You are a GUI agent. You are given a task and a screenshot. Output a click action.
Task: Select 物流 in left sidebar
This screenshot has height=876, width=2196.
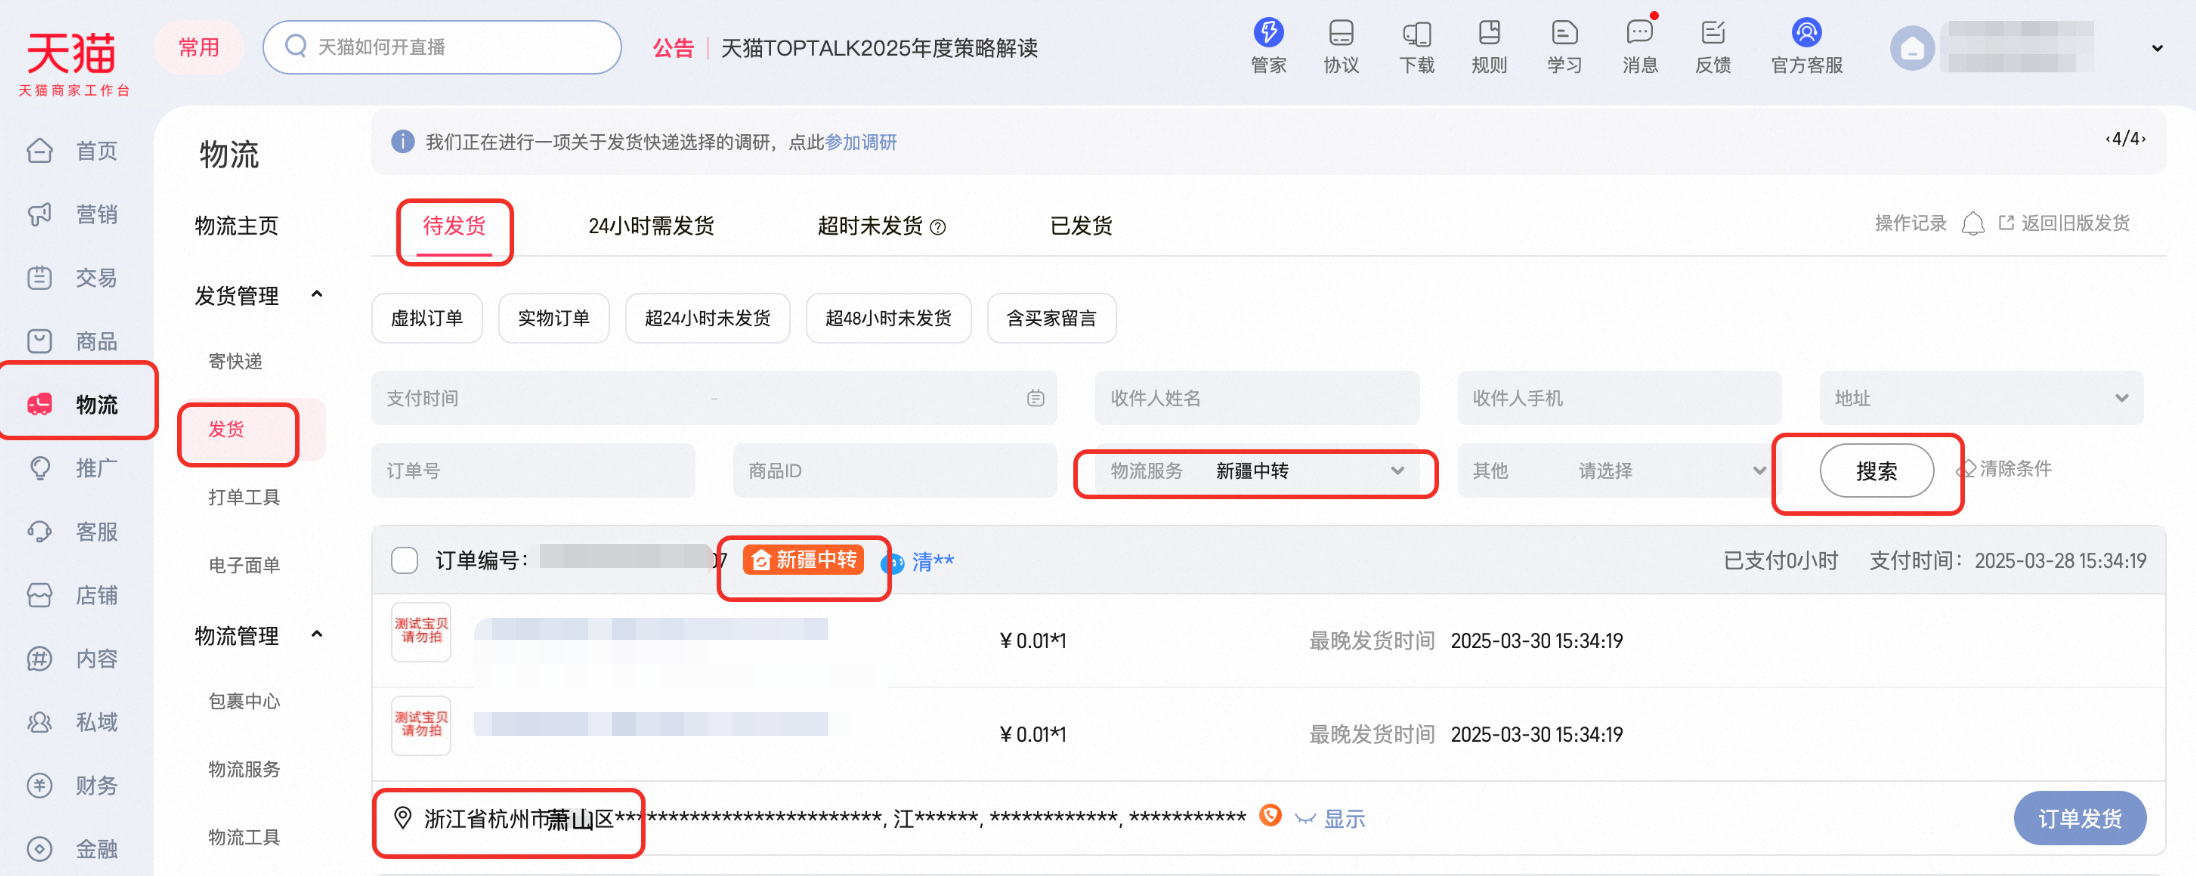click(73, 404)
